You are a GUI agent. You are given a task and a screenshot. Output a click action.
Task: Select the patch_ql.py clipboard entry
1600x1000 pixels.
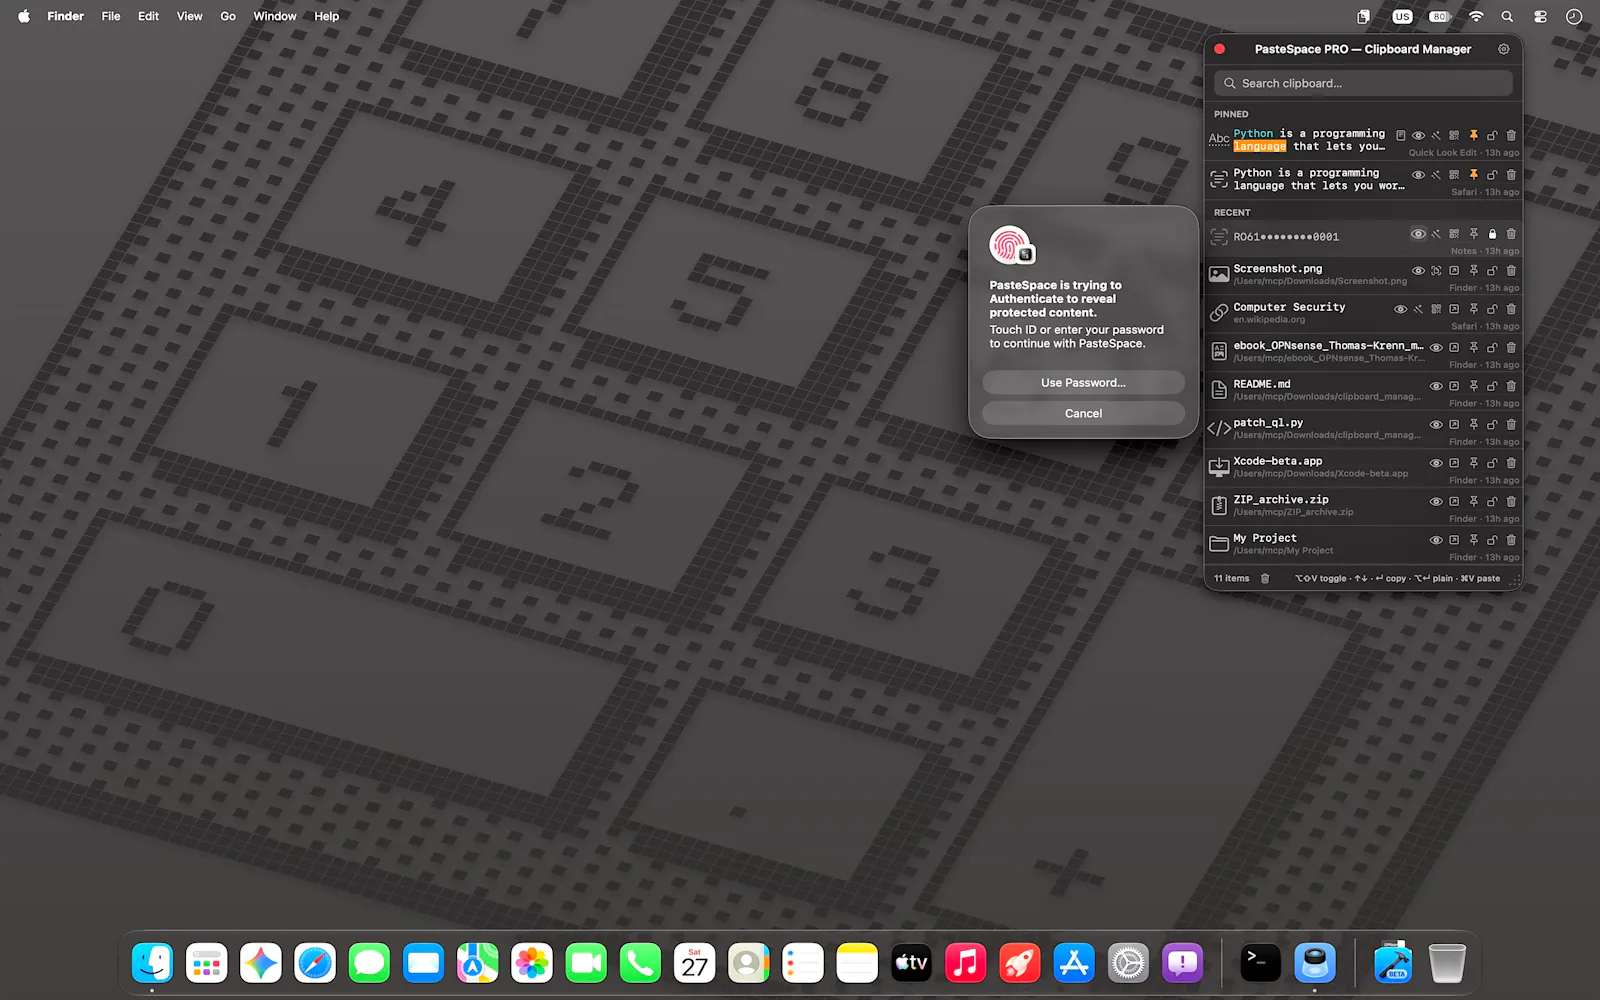coord(1363,429)
